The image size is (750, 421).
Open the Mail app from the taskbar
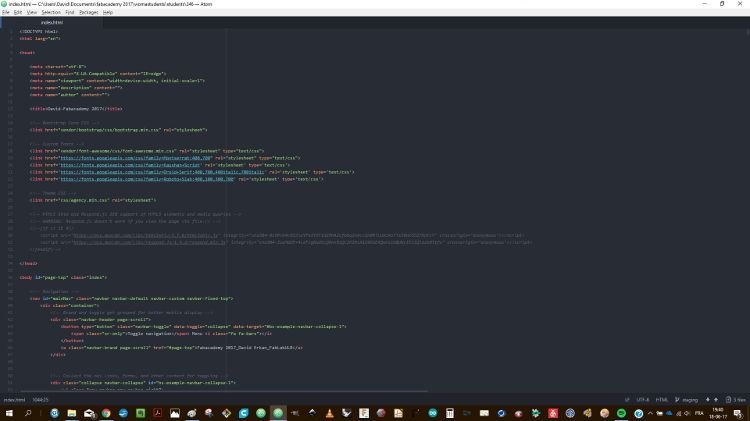coord(89,413)
